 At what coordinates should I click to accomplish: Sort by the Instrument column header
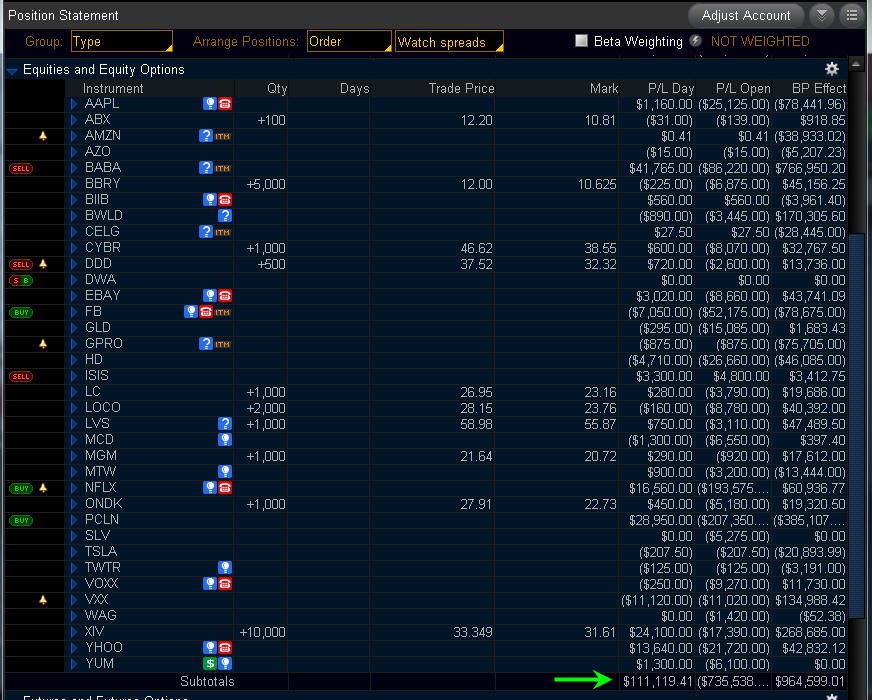pyautogui.click(x=113, y=88)
